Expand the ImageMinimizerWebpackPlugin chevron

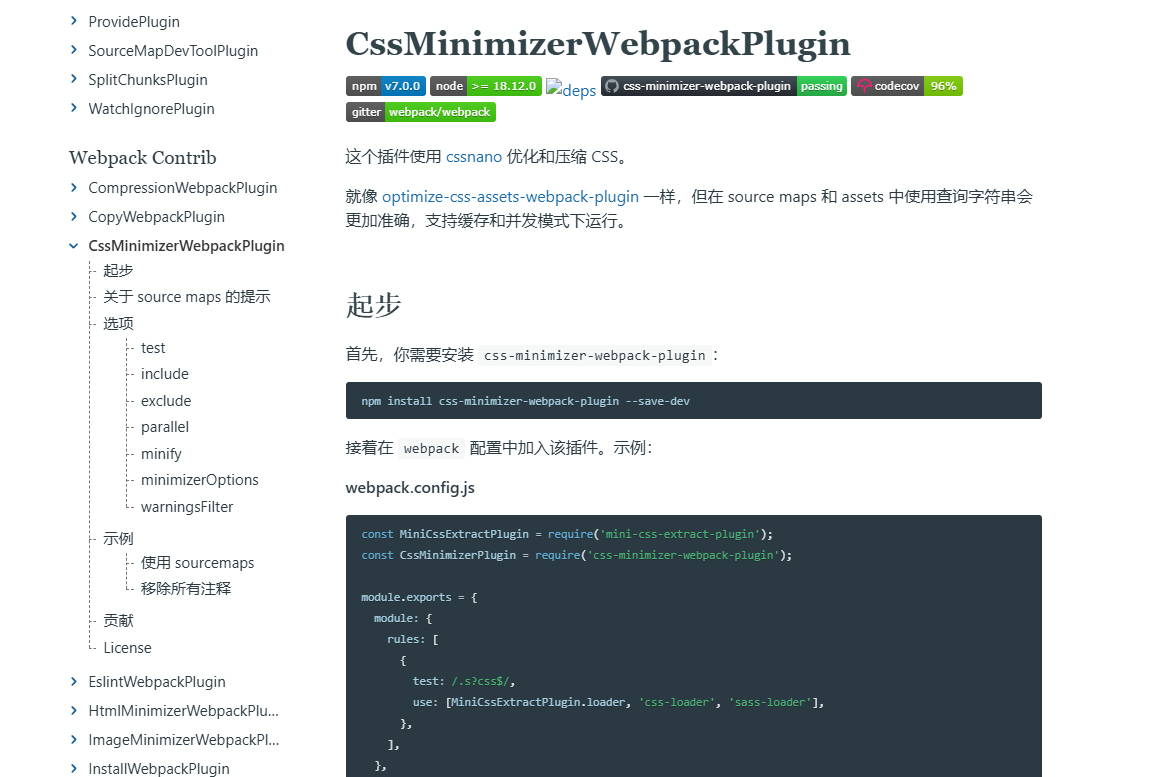point(74,739)
